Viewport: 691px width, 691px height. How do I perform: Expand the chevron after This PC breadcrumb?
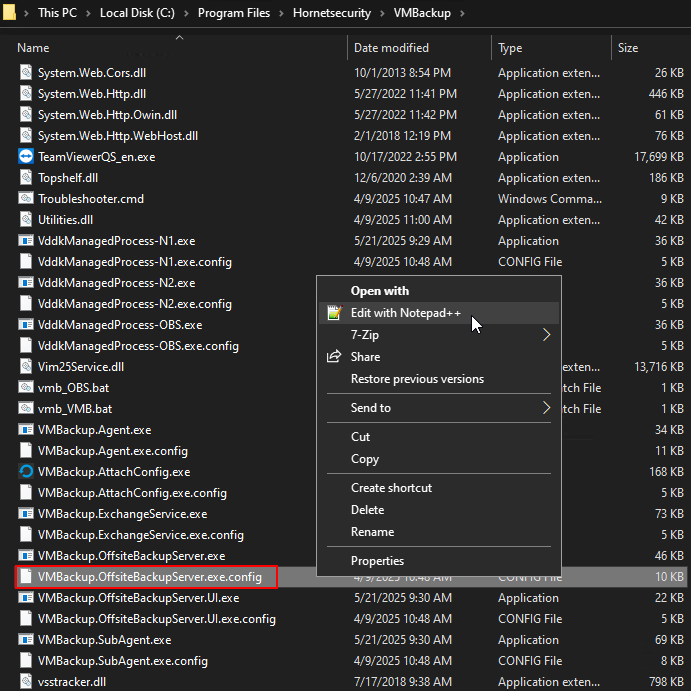pos(89,13)
